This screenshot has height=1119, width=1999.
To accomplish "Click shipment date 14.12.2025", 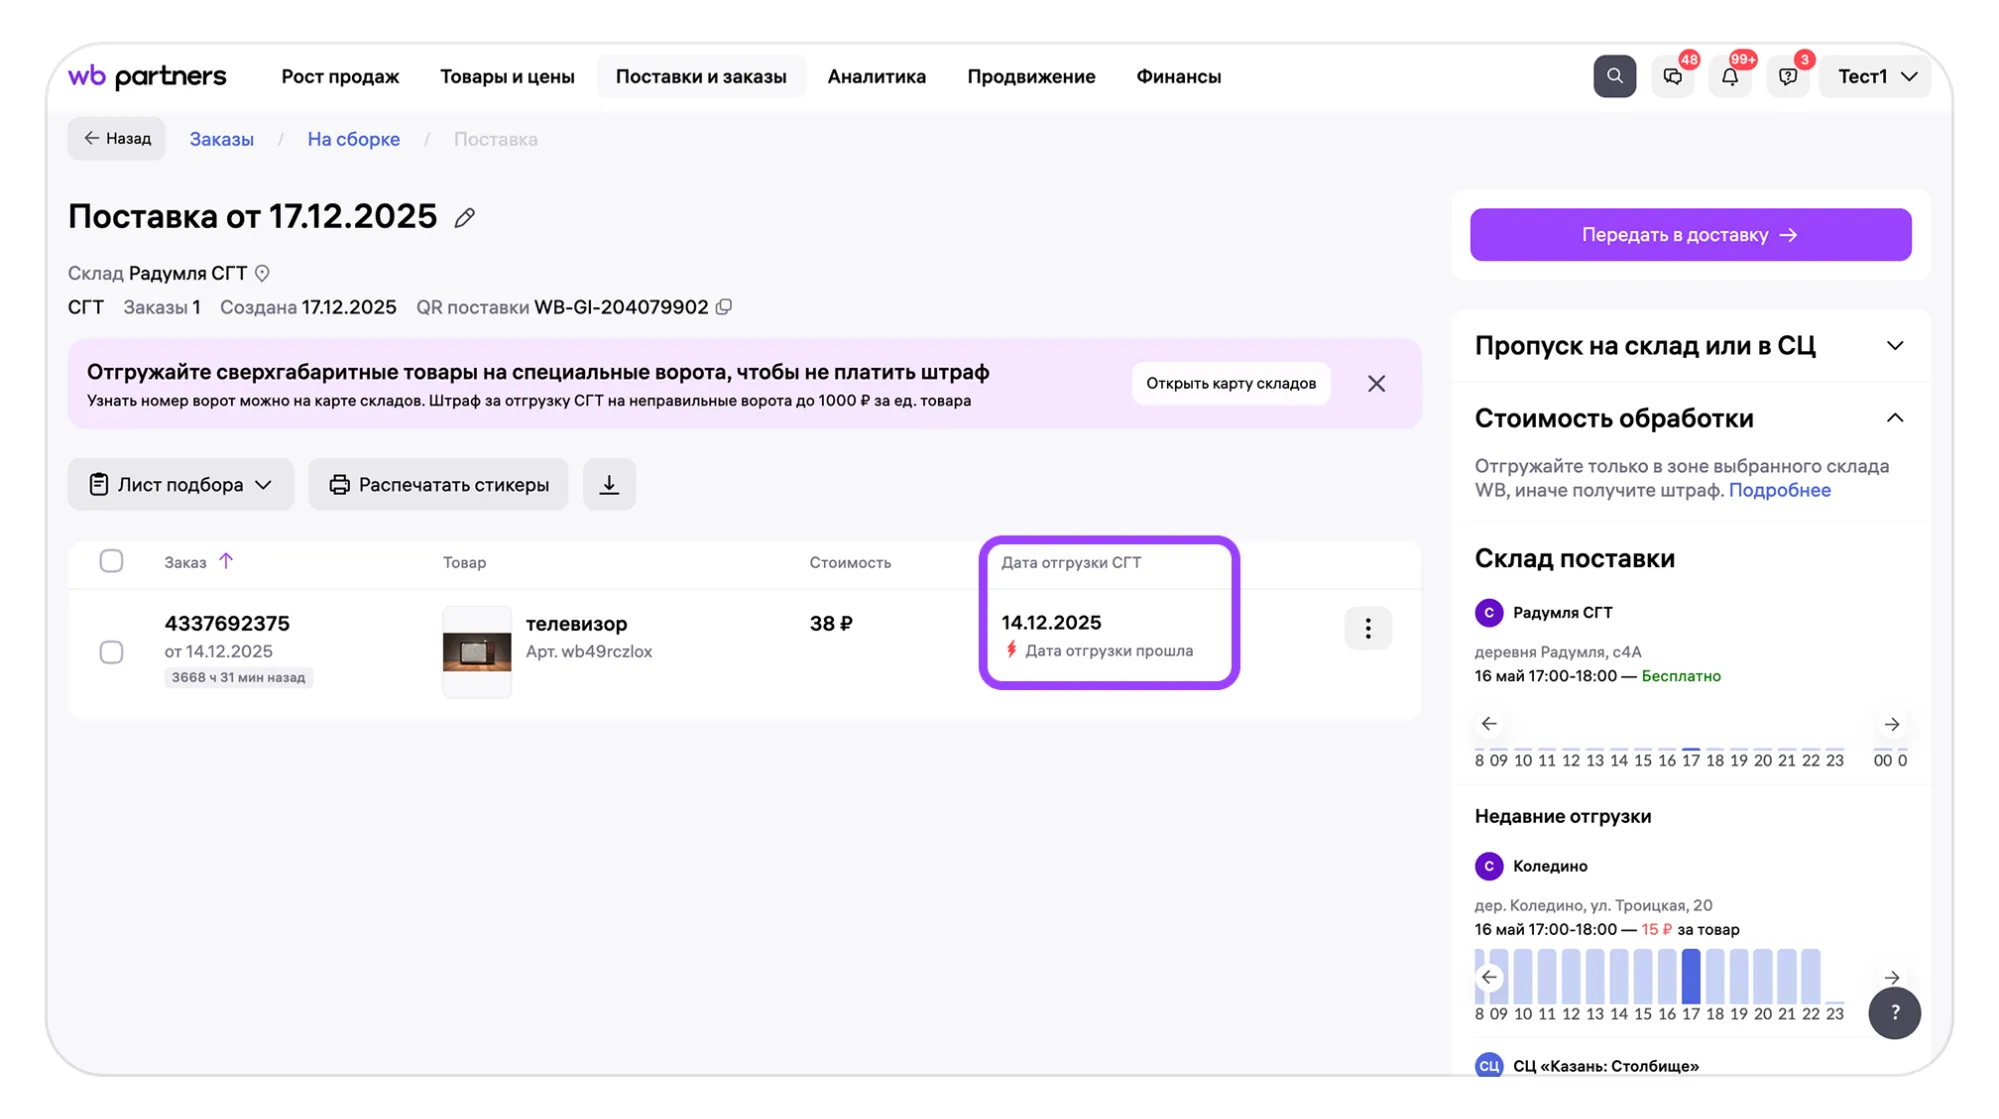I will [1051, 622].
